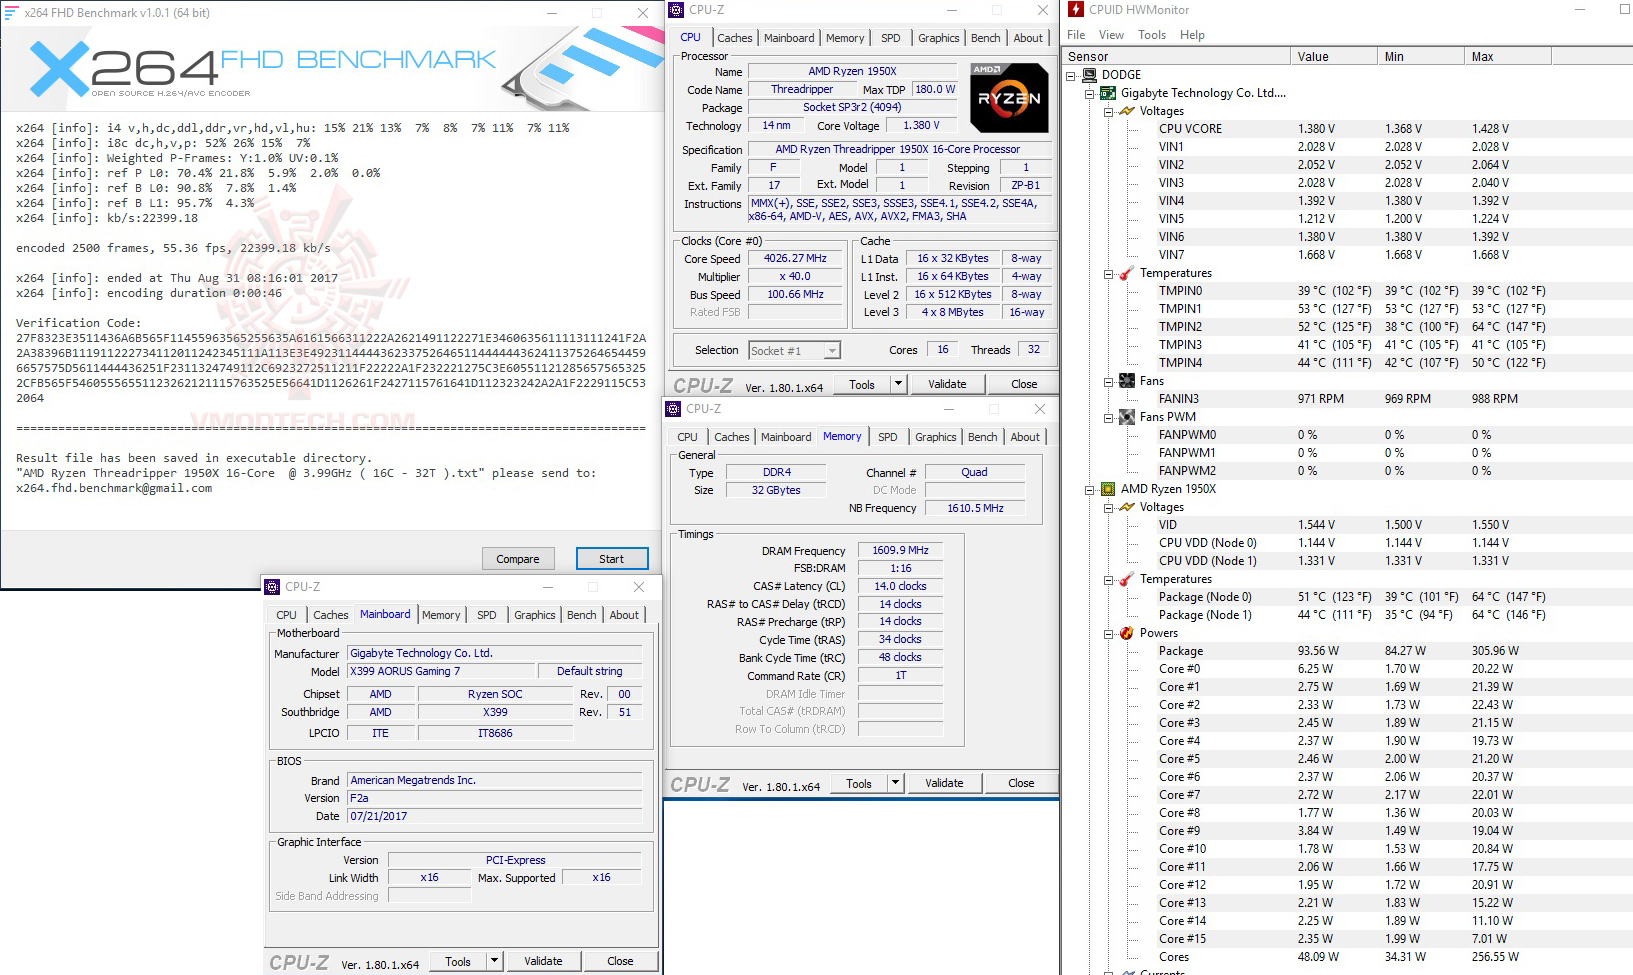The height and width of the screenshot is (975, 1633).
Task: Open the Tools dropdown arrow in CPU-Z
Action: click(x=897, y=383)
